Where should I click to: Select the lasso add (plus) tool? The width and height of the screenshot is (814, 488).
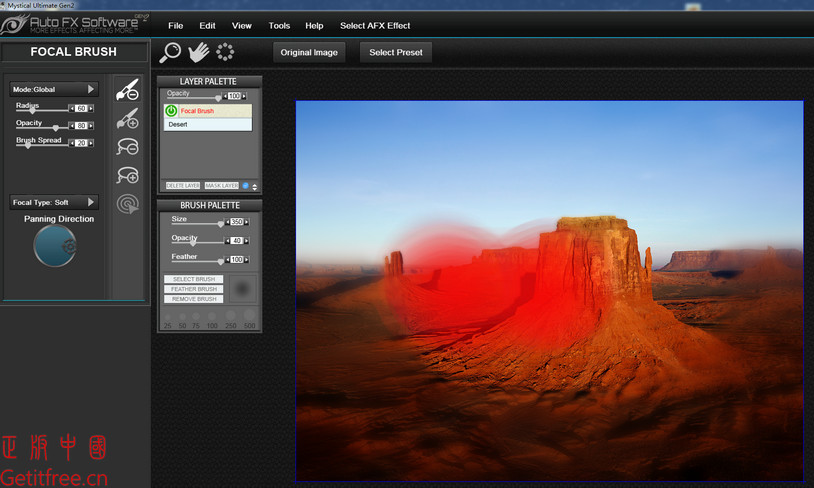click(x=127, y=175)
